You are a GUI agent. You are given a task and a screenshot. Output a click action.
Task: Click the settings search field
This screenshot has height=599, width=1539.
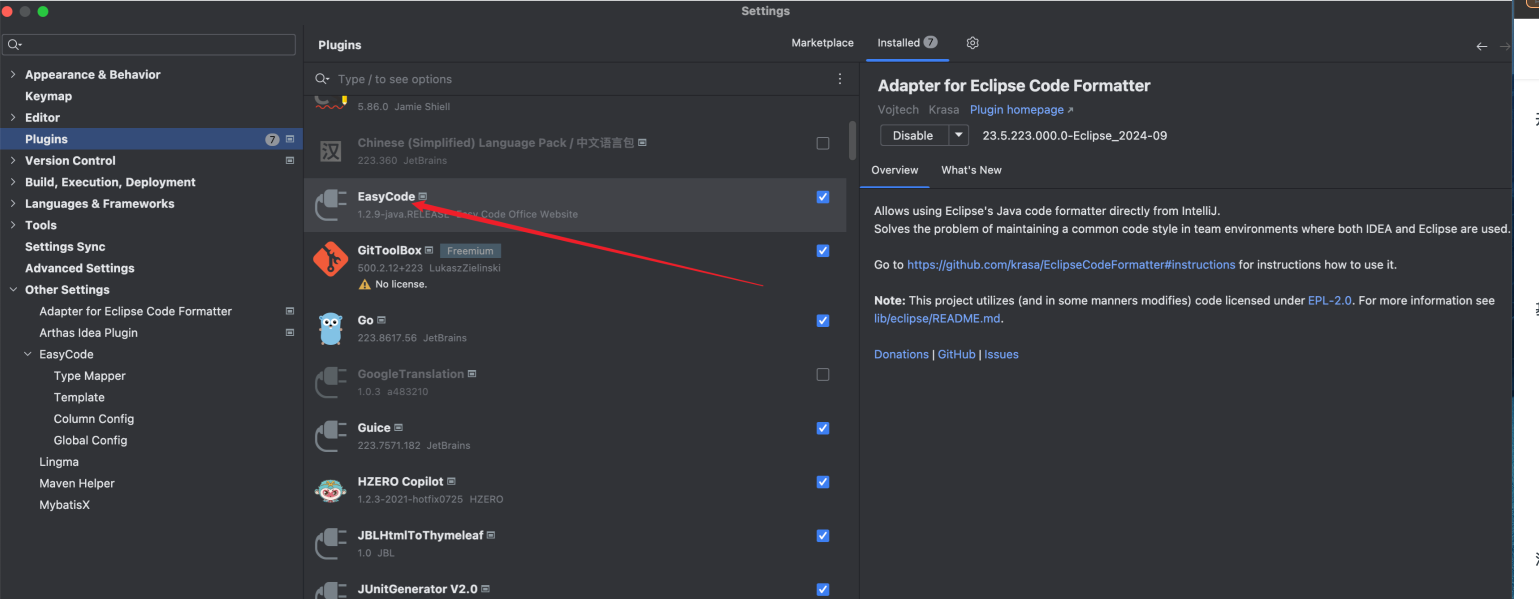coord(150,45)
